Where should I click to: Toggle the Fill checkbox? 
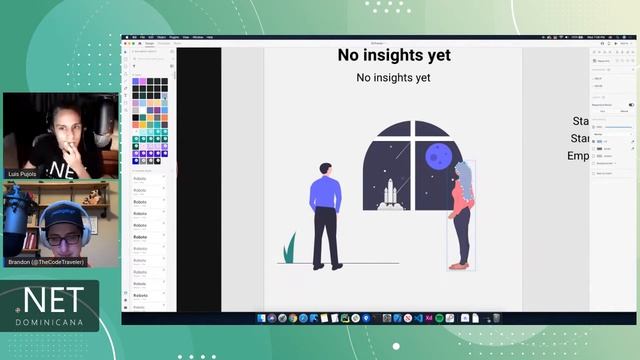point(593,141)
